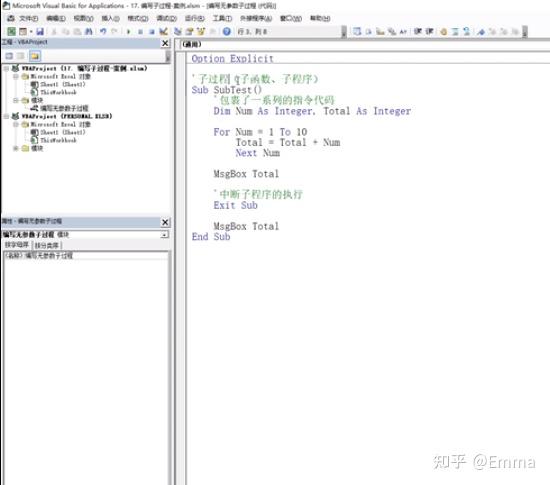Open the 帮助 (Help) menu

pos(320,18)
